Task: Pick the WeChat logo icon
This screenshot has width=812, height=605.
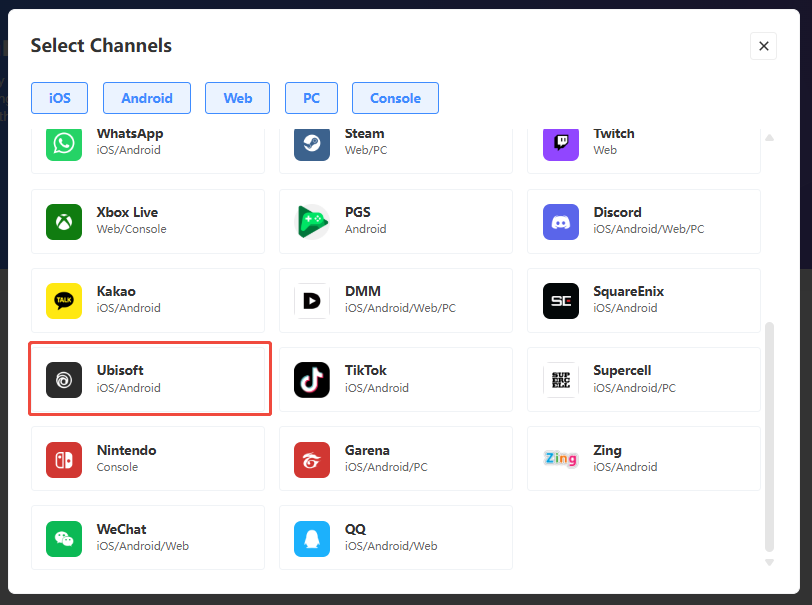Action: pyautogui.click(x=64, y=538)
